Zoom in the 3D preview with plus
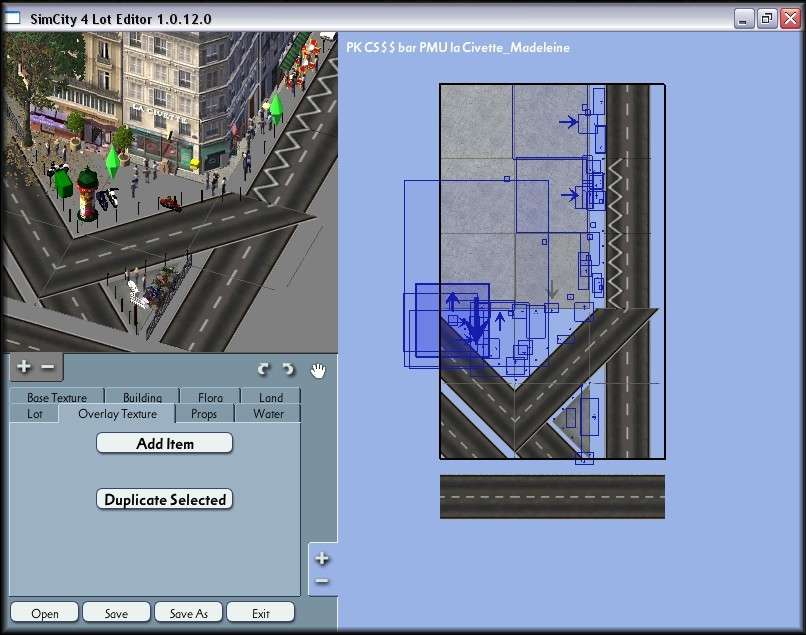806x635 pixels. pos(24,367)
